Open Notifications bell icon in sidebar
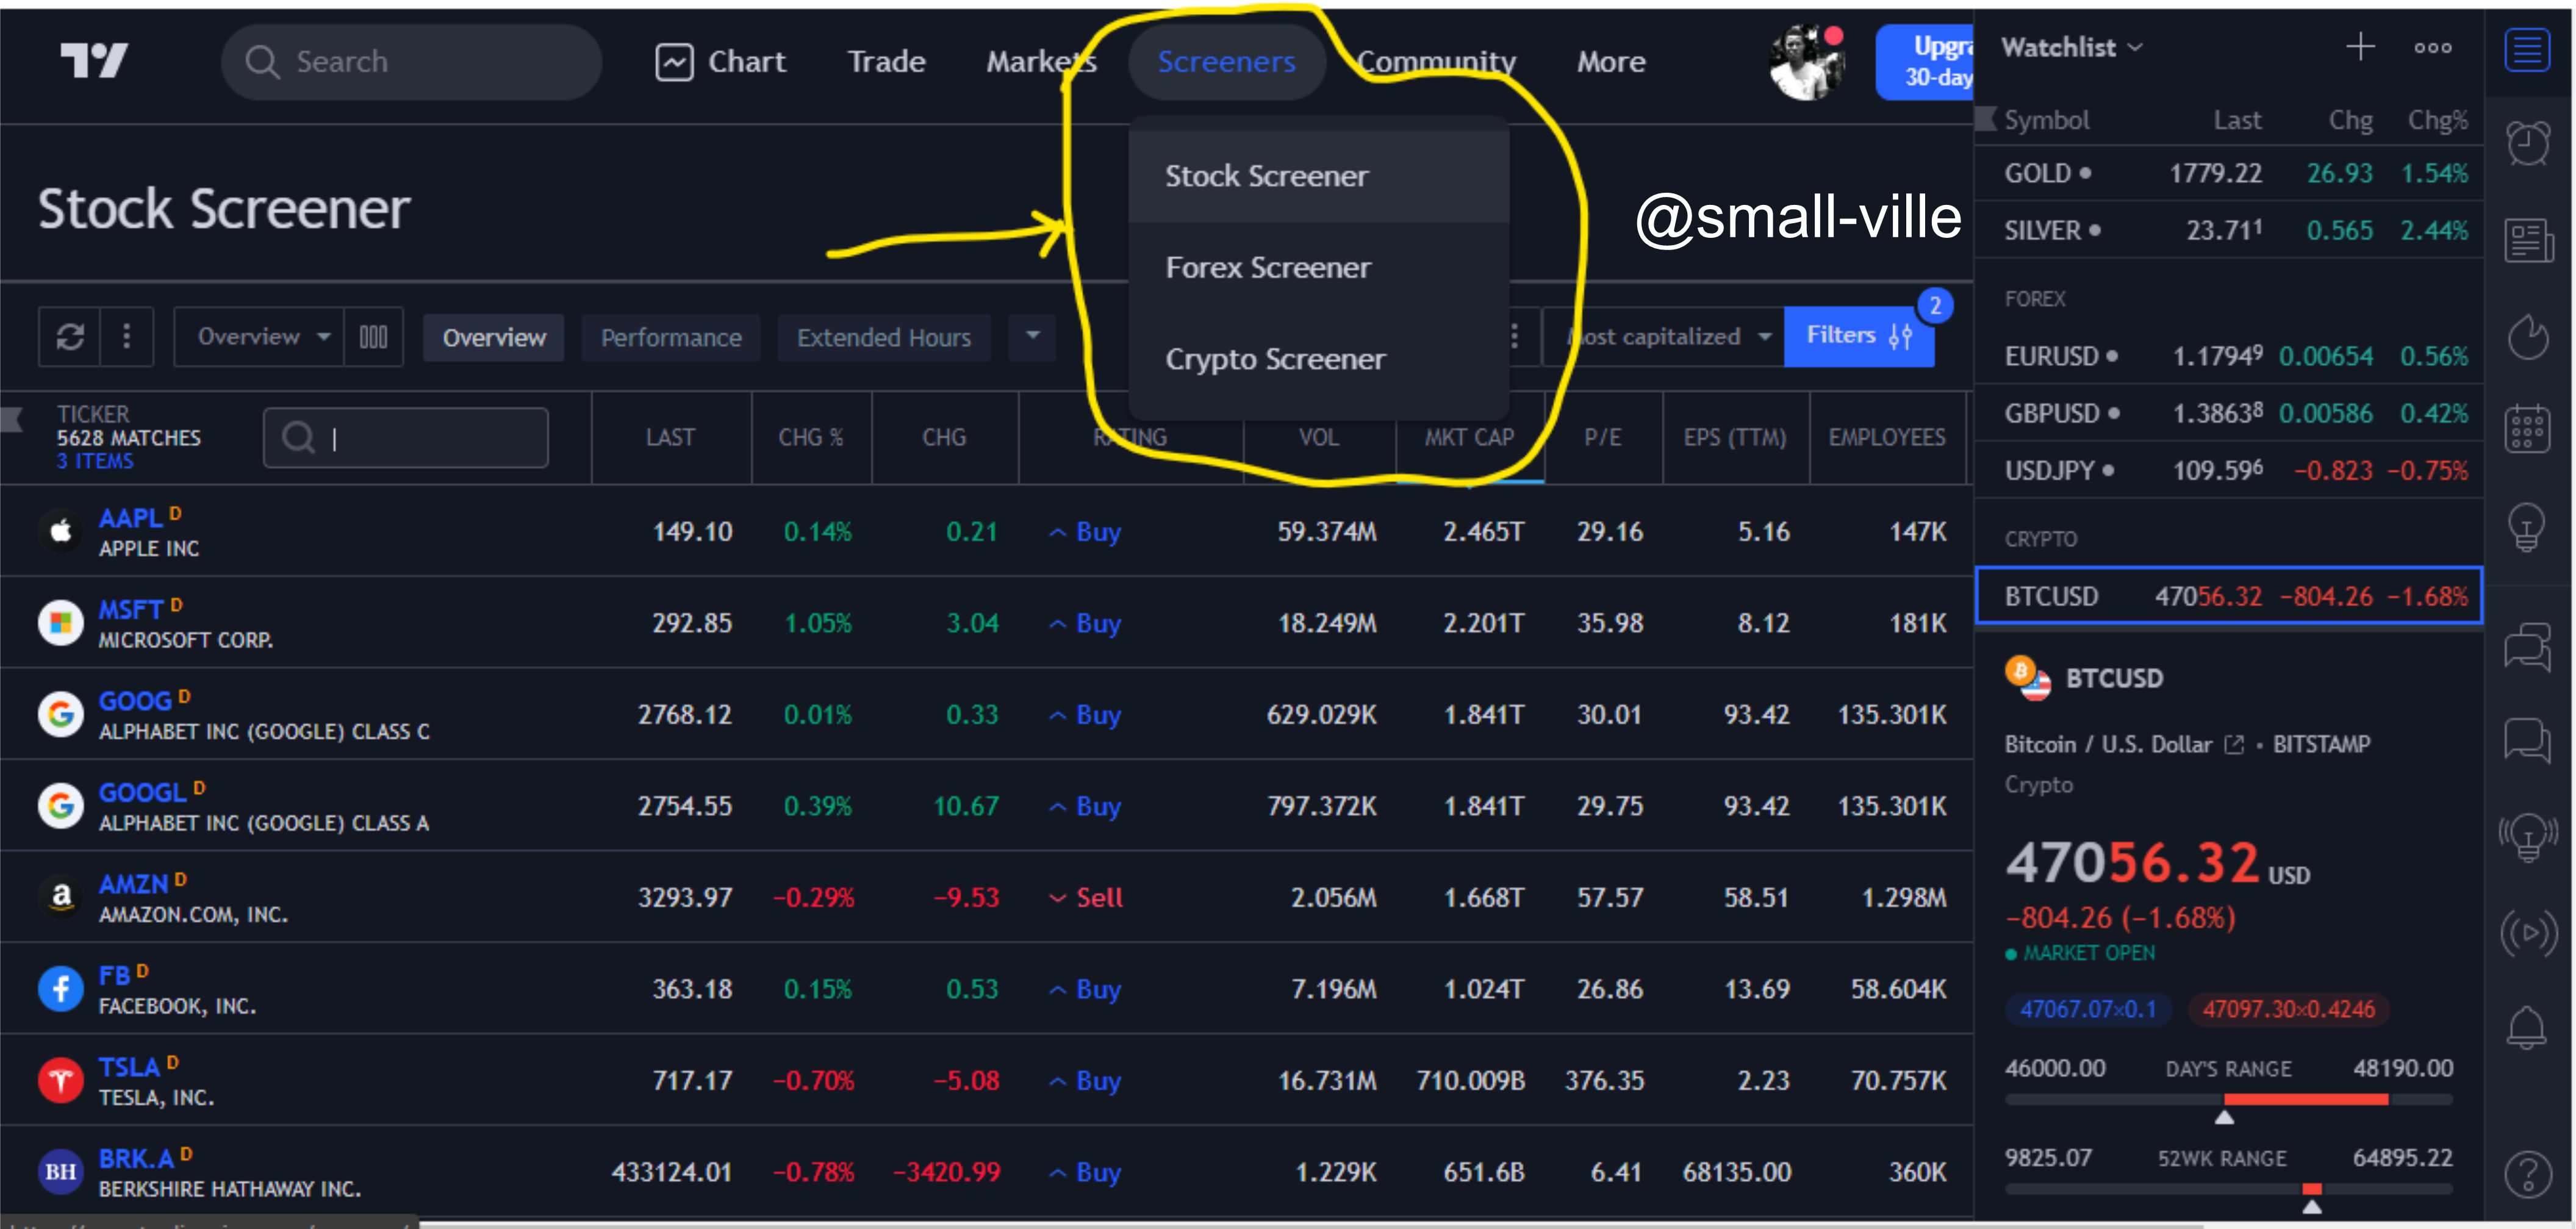Image resolution: width=2576 pixels, height=1229 pixels. [x=2527, y=1027]
